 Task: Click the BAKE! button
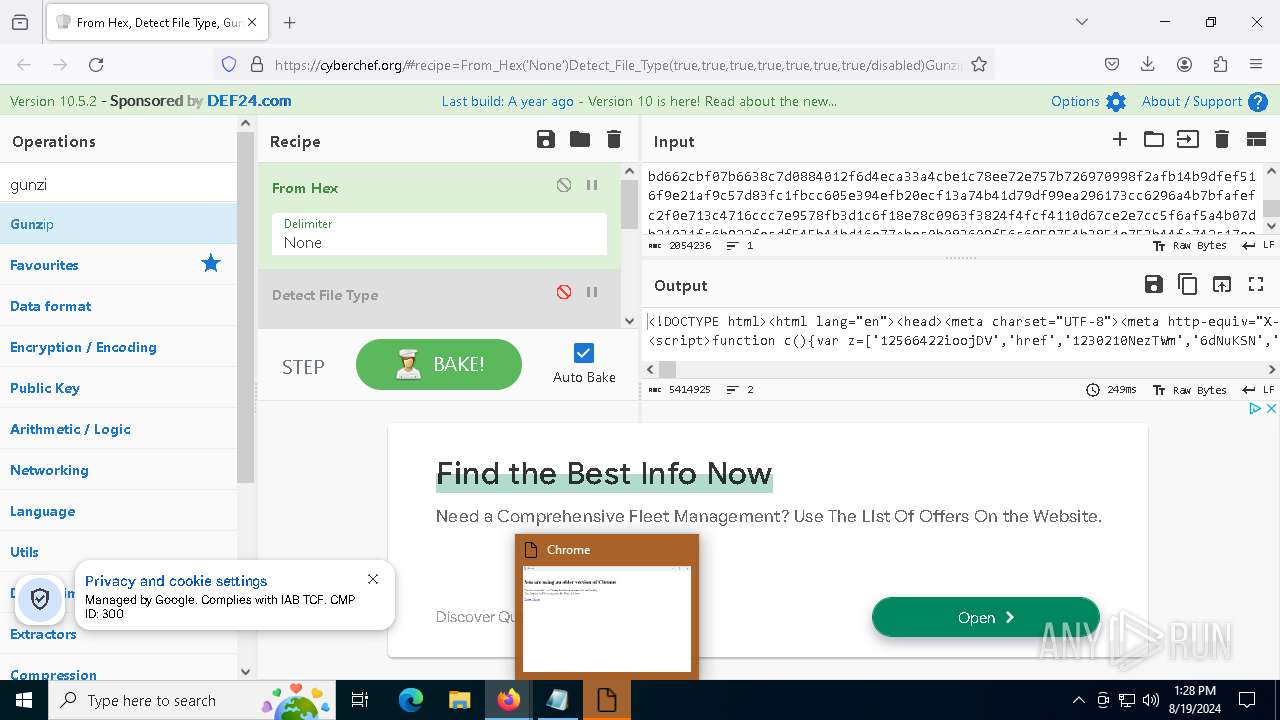[x=439, y=364]
